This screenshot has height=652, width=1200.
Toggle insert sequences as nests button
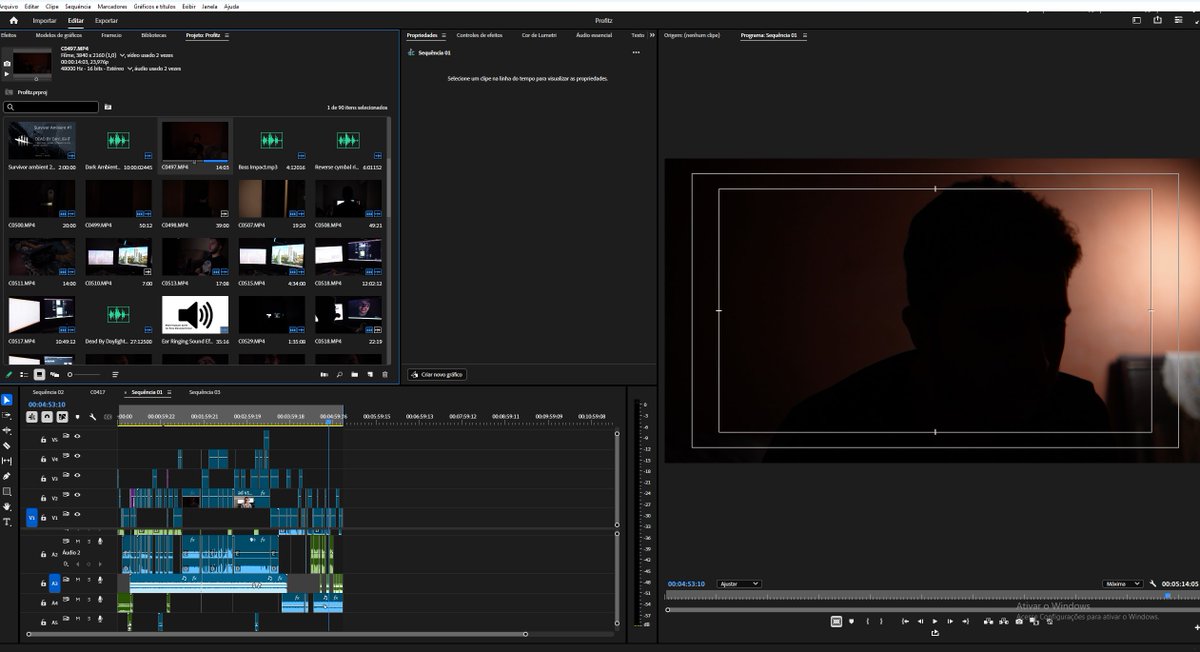coord(32,417)
